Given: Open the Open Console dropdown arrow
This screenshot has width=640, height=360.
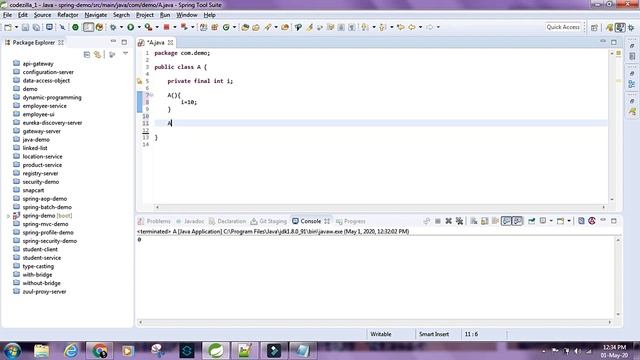Looking at the screenshot, I should point(569,221).
